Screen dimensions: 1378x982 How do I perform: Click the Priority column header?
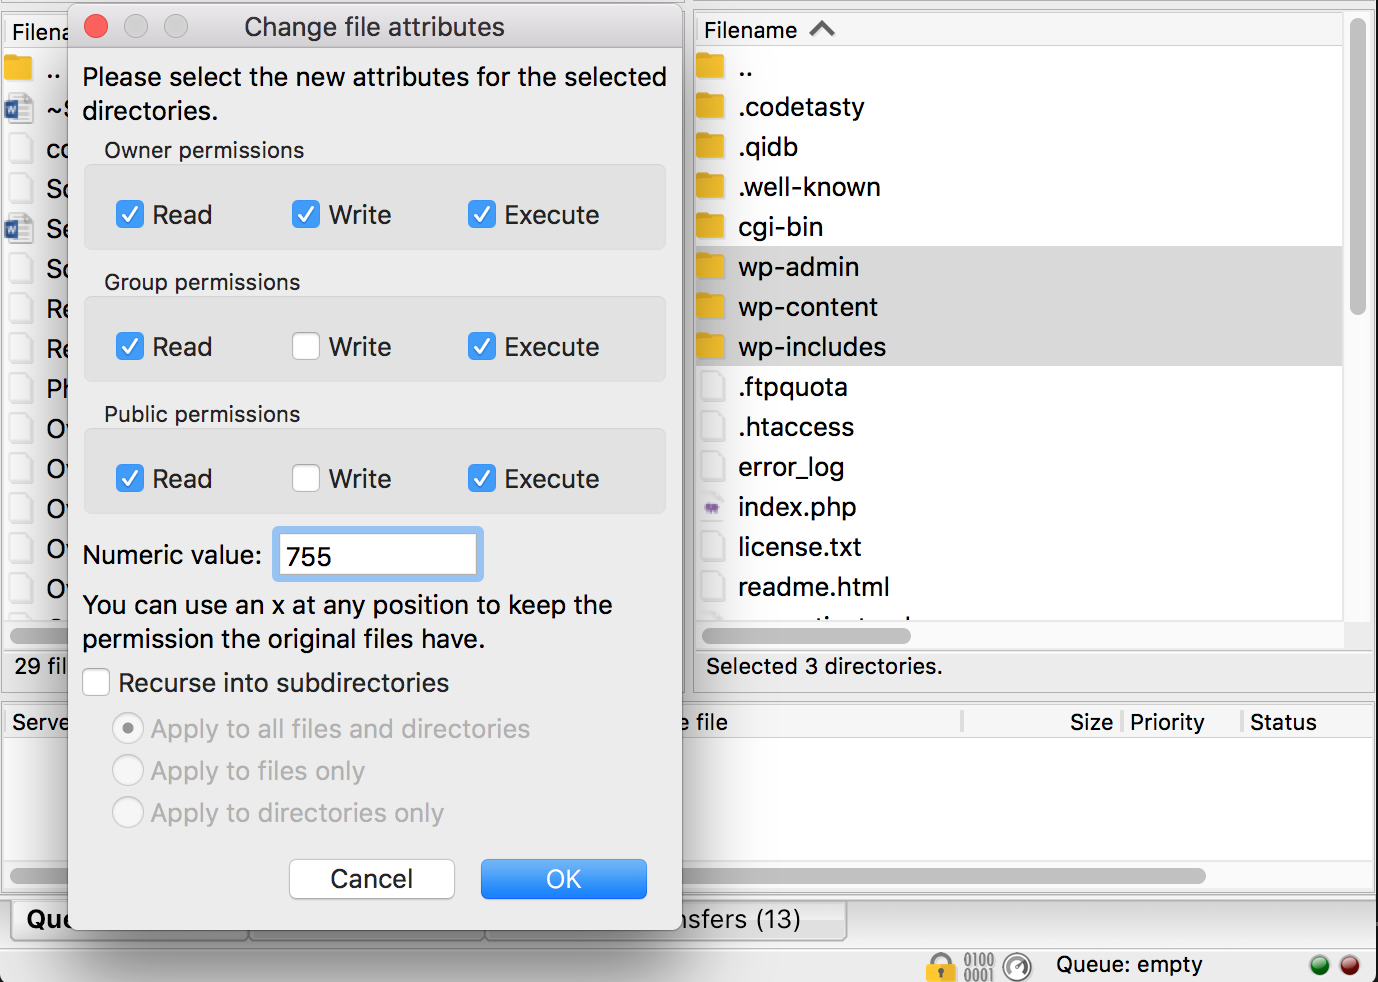[x=1167, y=722]
